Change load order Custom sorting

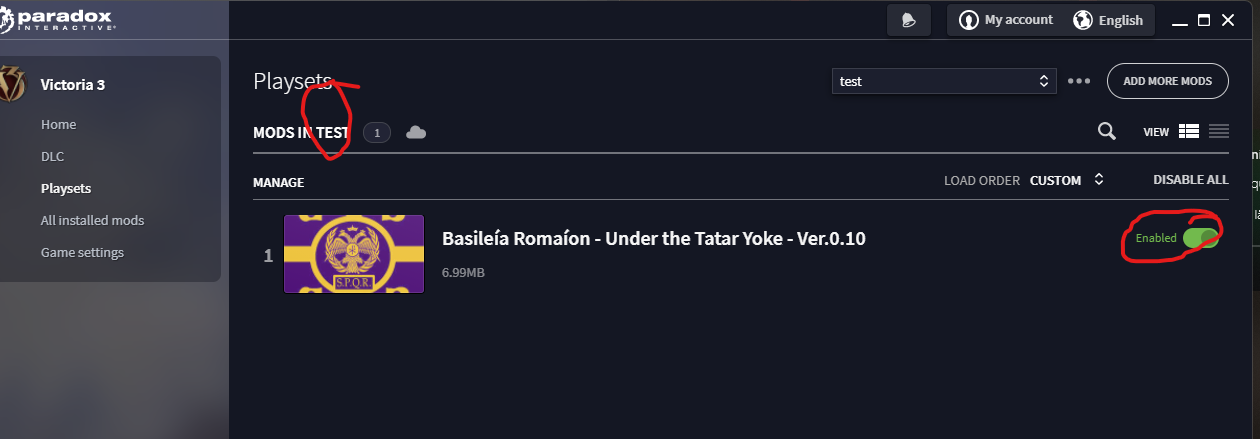[1066, 181]
